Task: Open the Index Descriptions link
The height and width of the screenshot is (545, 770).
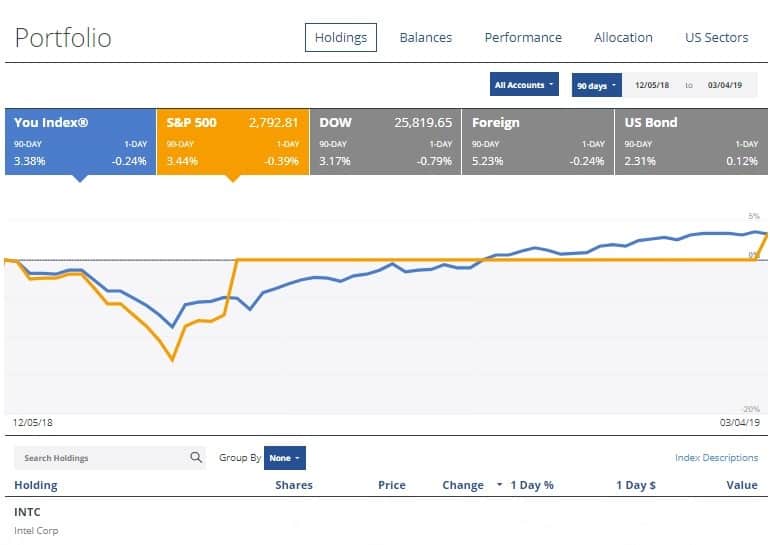Action: [716, 458]
